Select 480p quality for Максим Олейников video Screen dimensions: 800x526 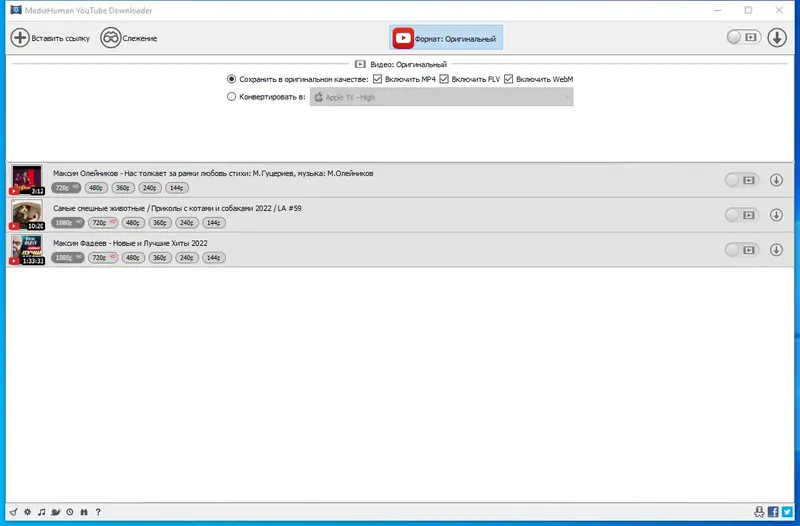coord(96,188)
